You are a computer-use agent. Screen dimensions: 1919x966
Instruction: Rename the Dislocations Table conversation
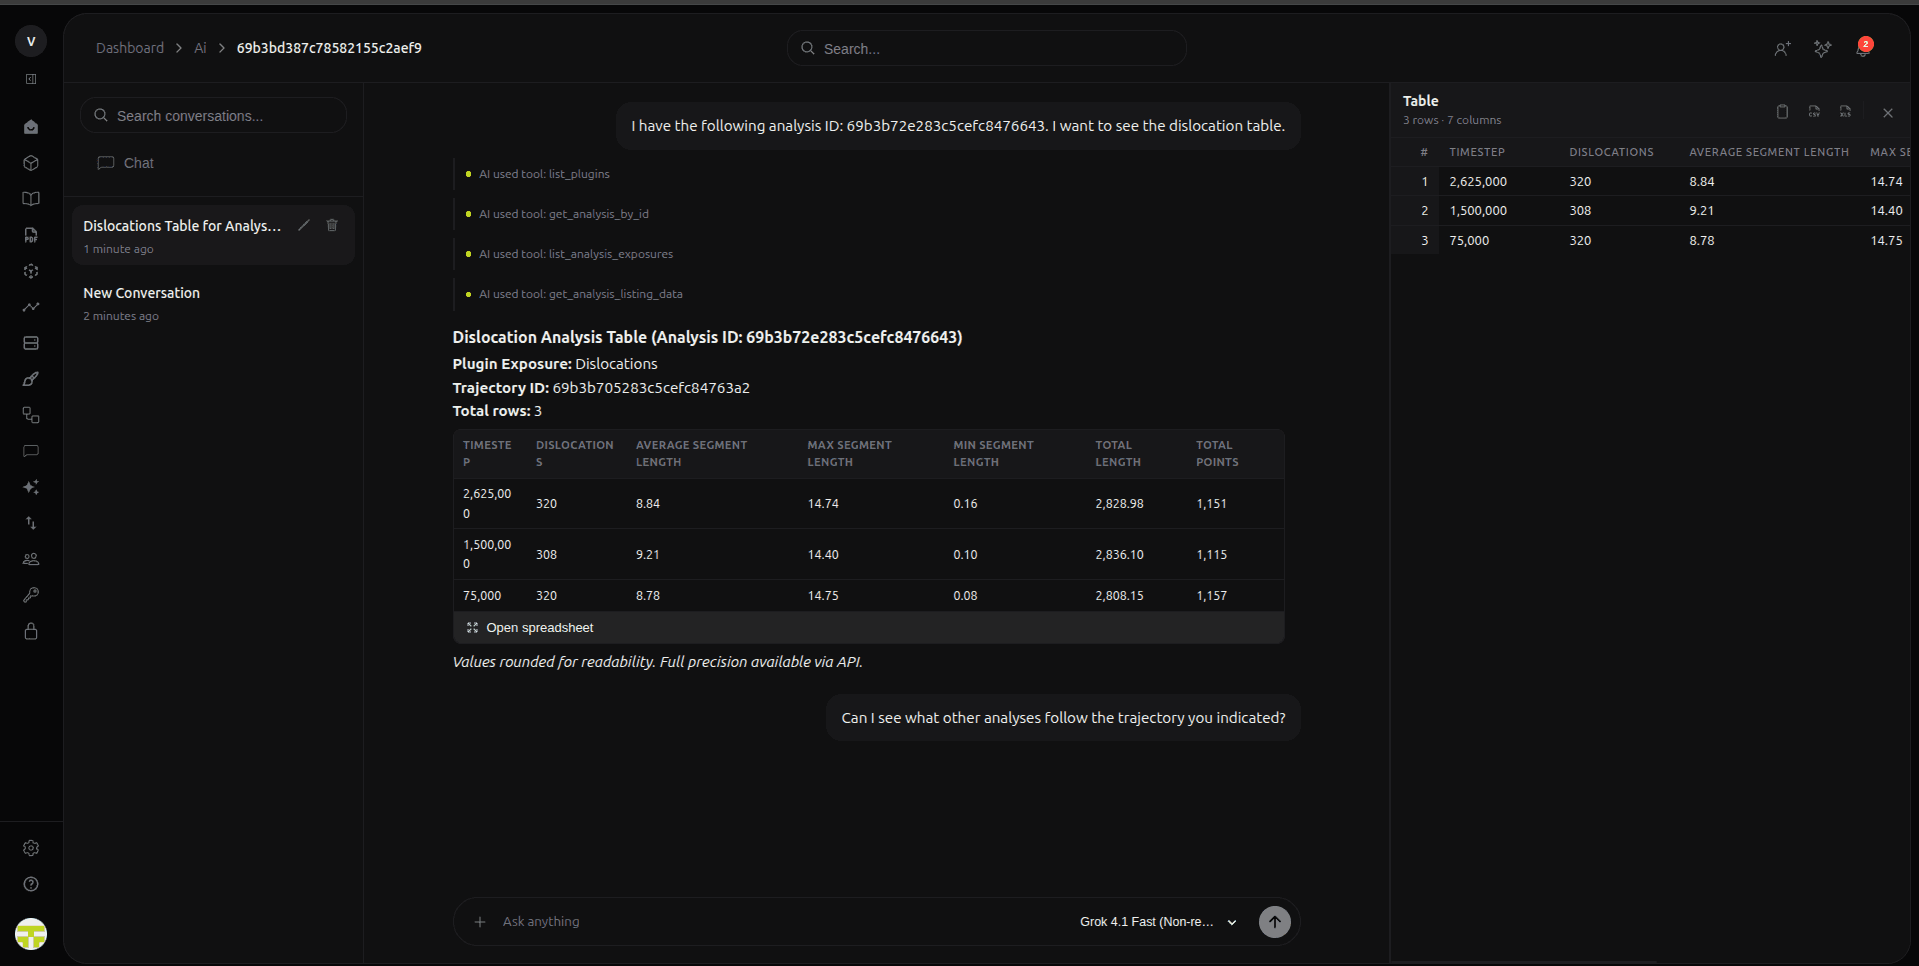(304, 226)
